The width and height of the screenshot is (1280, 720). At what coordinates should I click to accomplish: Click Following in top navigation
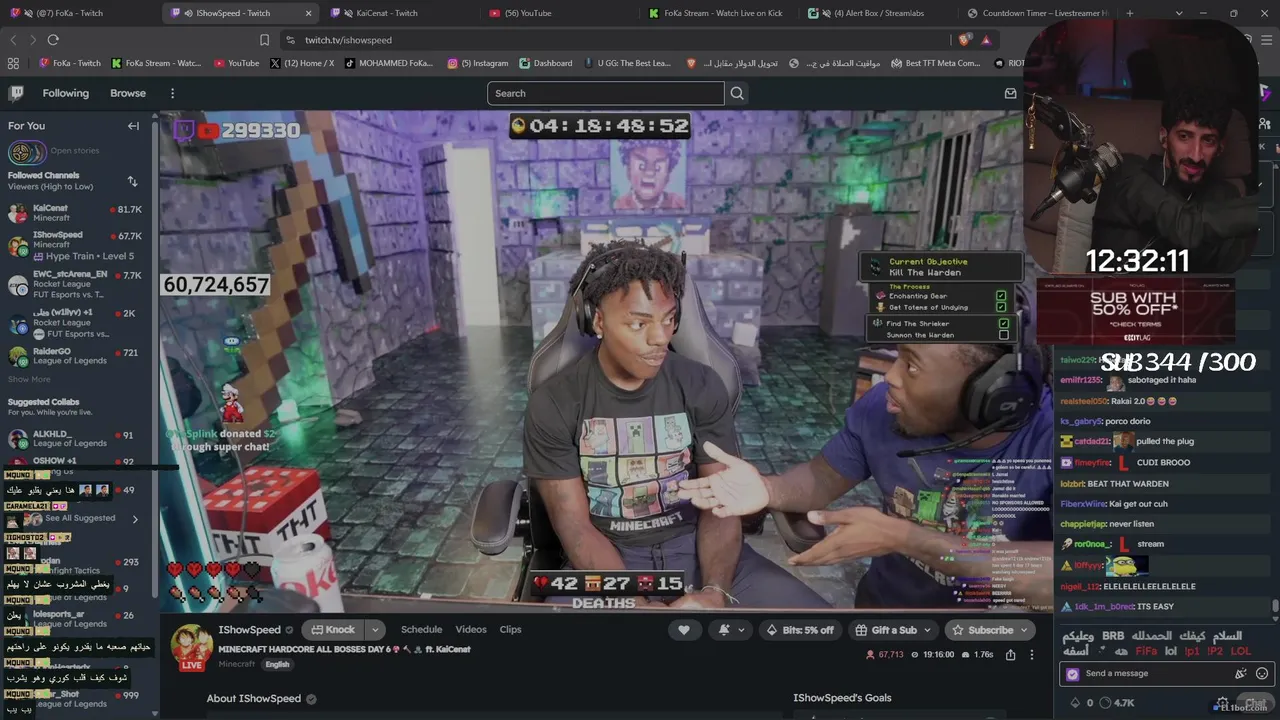click(x=65, y=93)
